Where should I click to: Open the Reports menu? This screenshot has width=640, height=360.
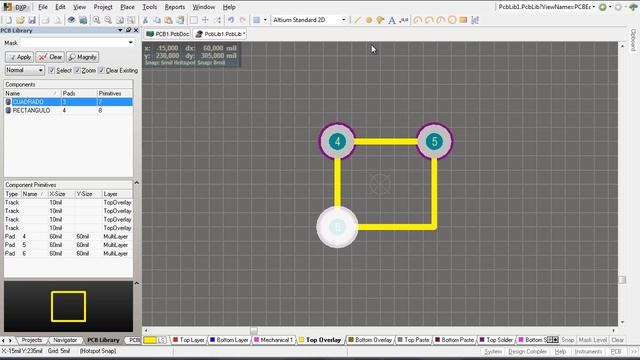point(175,7)
